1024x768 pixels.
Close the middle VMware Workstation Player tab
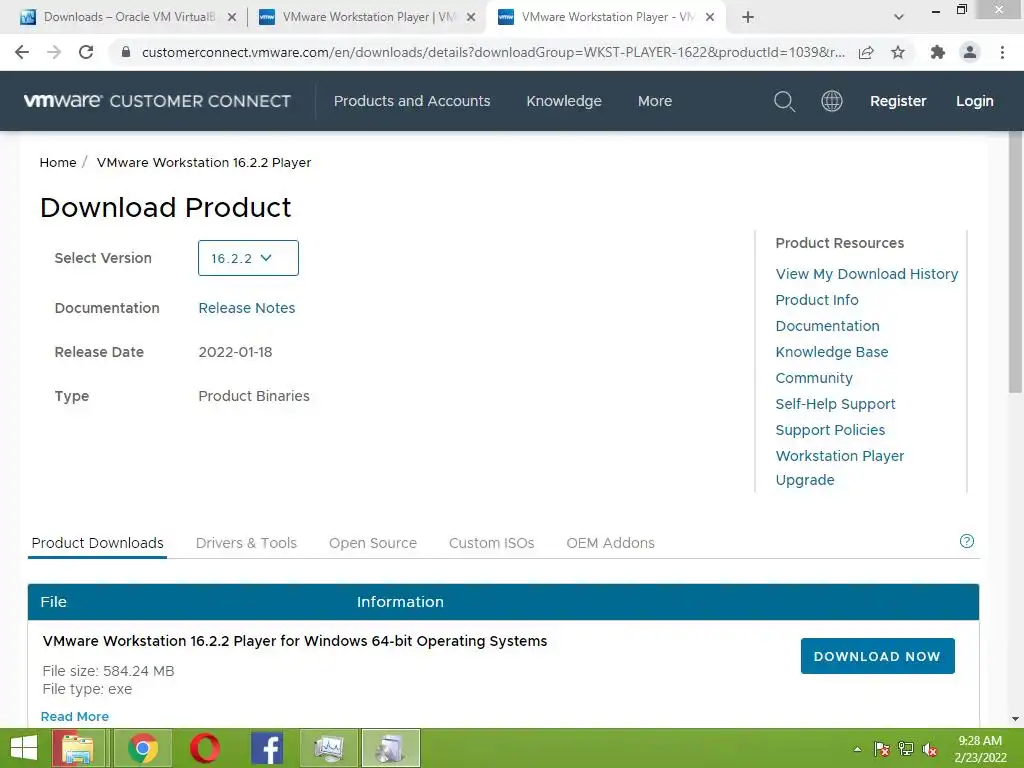coord(471,18)
